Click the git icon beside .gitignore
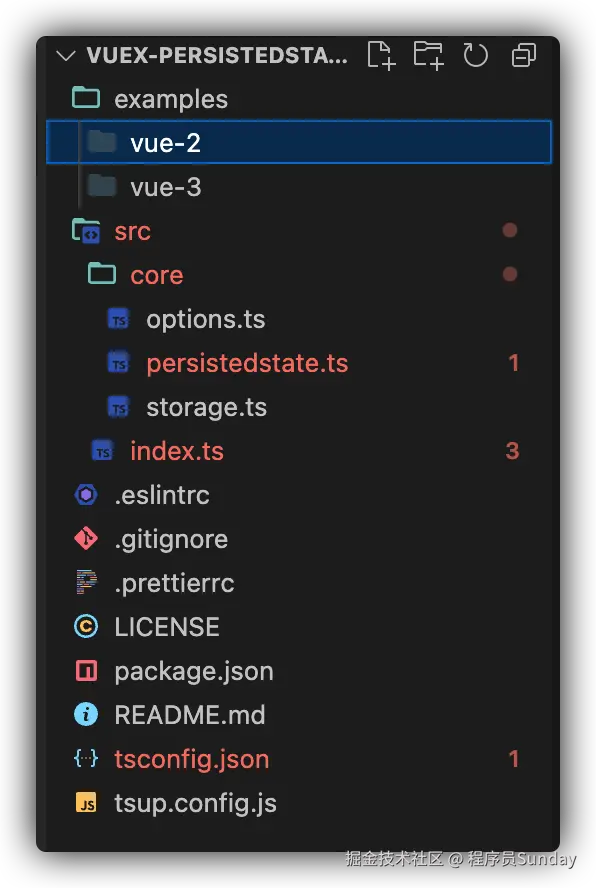Screen dimensions: 596x888 [86, 539]
